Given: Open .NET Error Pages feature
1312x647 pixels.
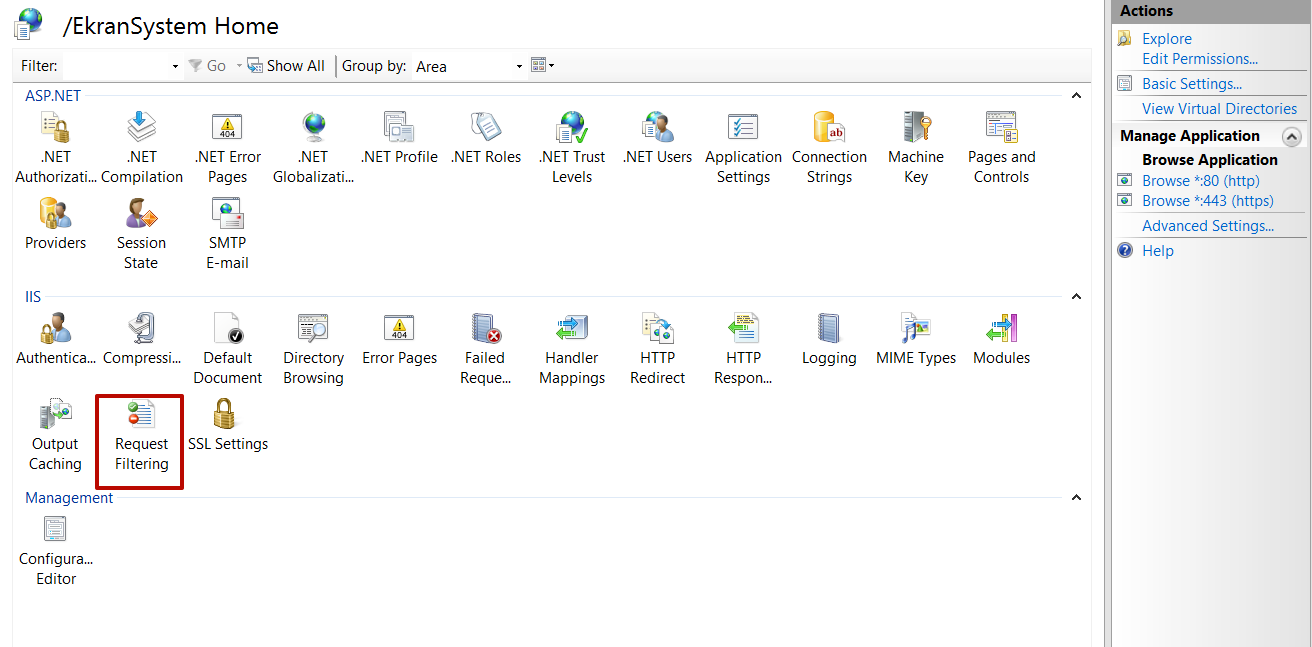Looking at the screenshot, I should coord(228,147).
